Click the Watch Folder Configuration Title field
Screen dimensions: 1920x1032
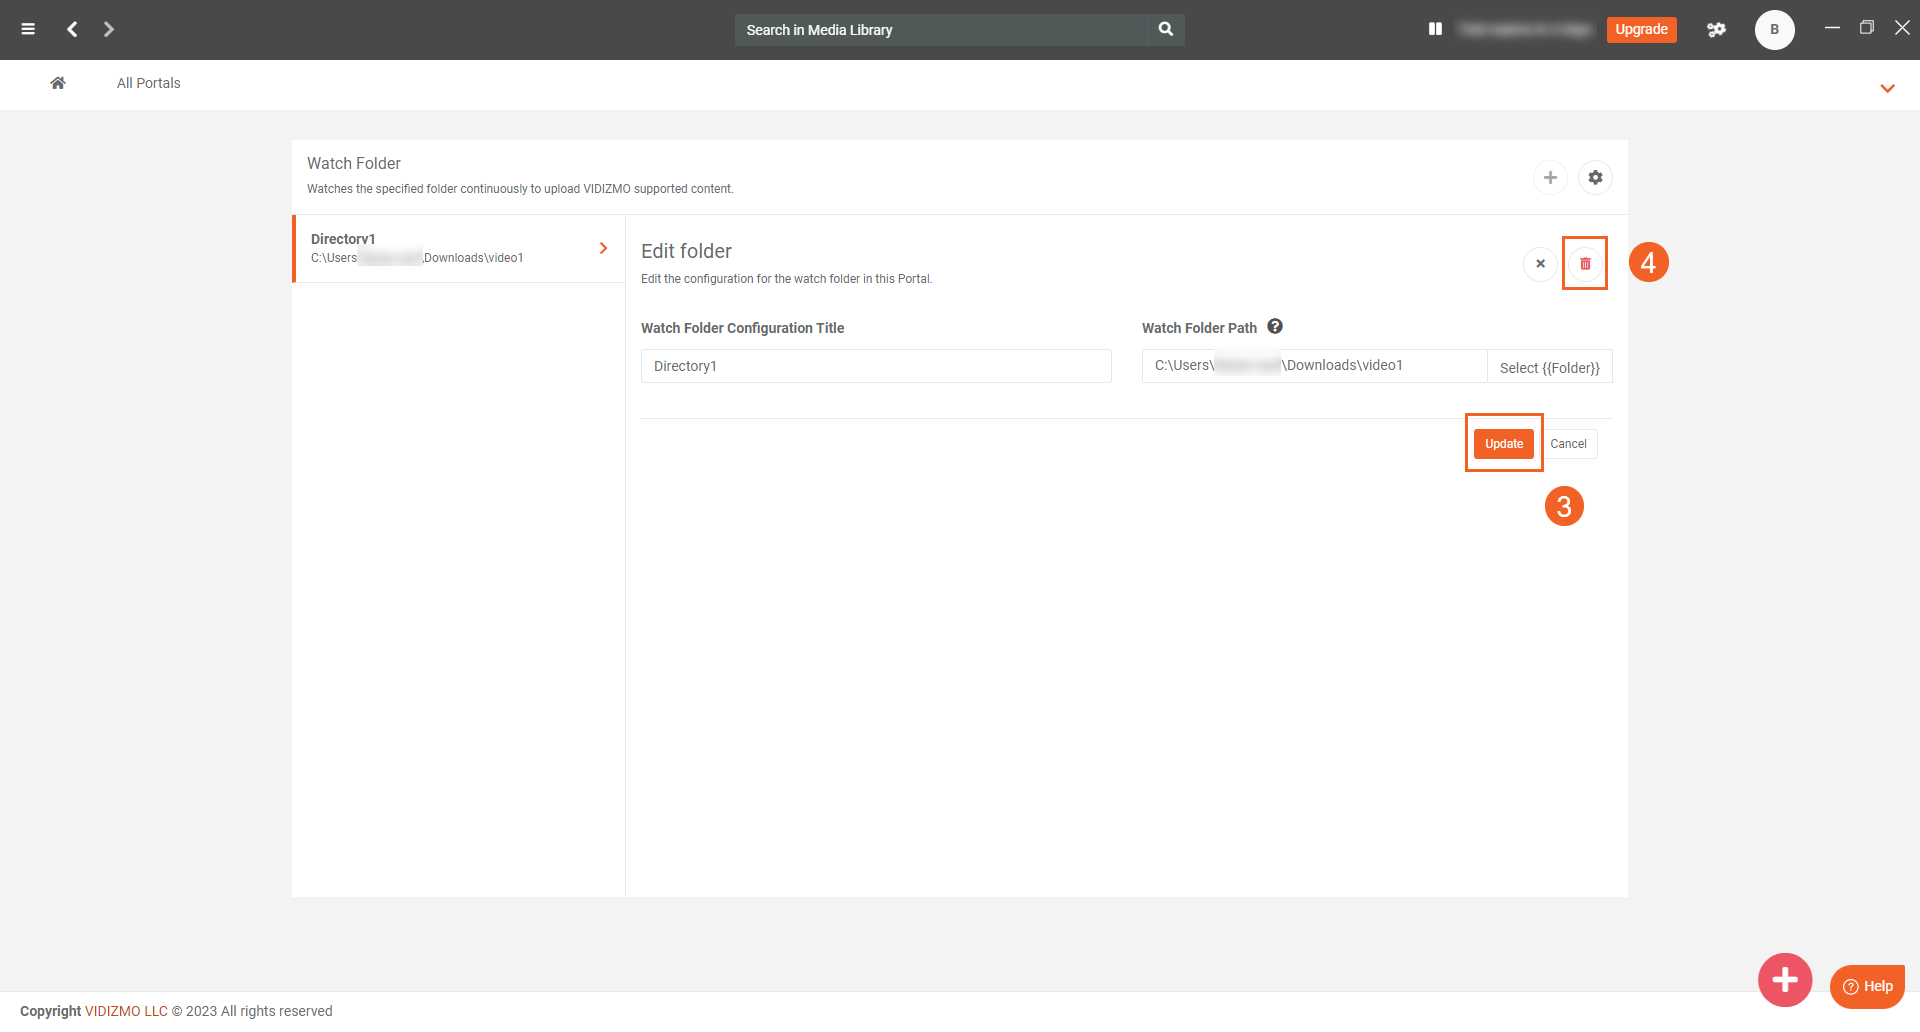tap(875, 366)
